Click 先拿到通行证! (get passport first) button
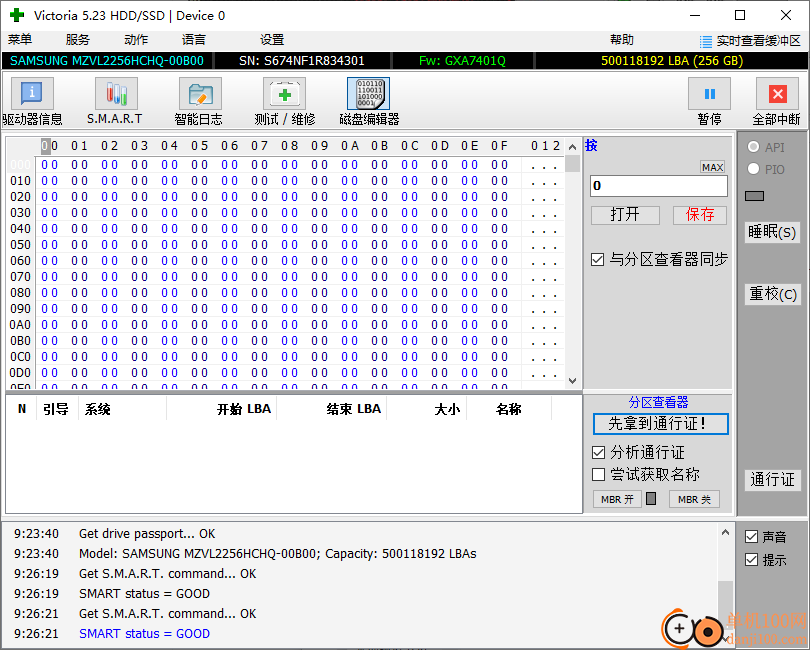Viewport: 810px width, 650px height. (661, 424)
